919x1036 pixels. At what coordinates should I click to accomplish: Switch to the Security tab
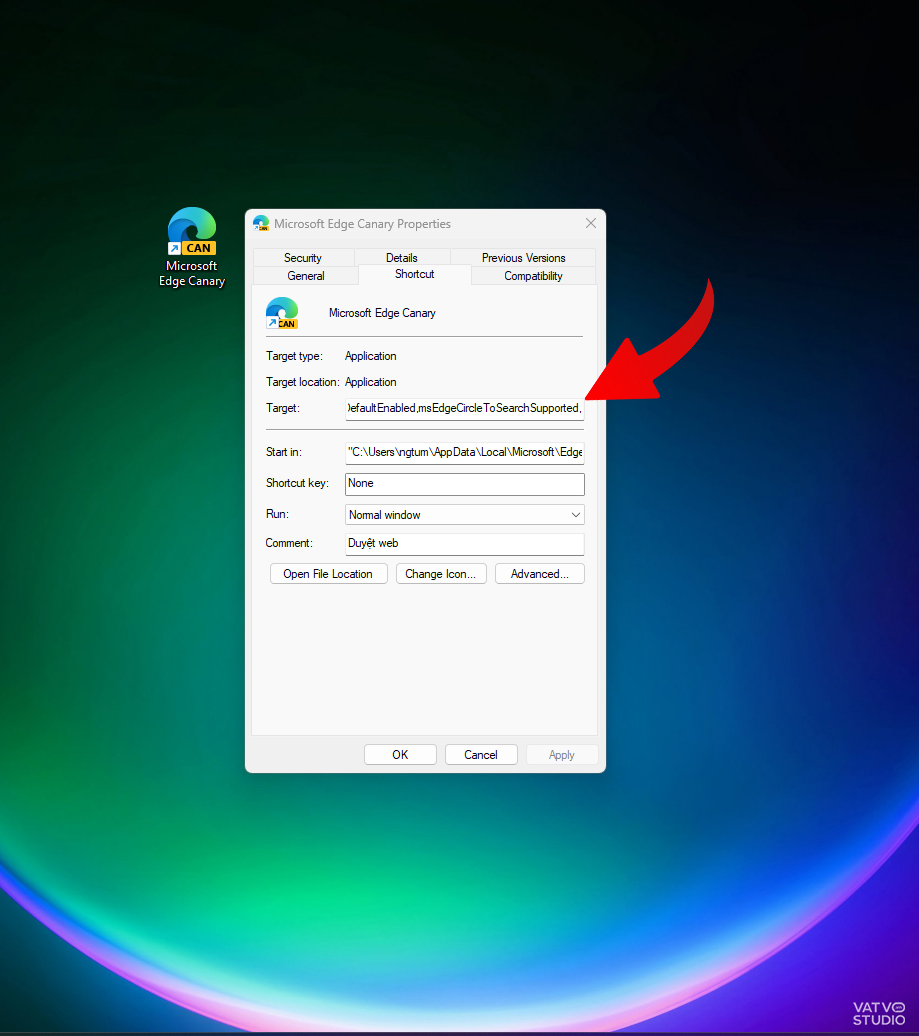click(x=303, y=258)
